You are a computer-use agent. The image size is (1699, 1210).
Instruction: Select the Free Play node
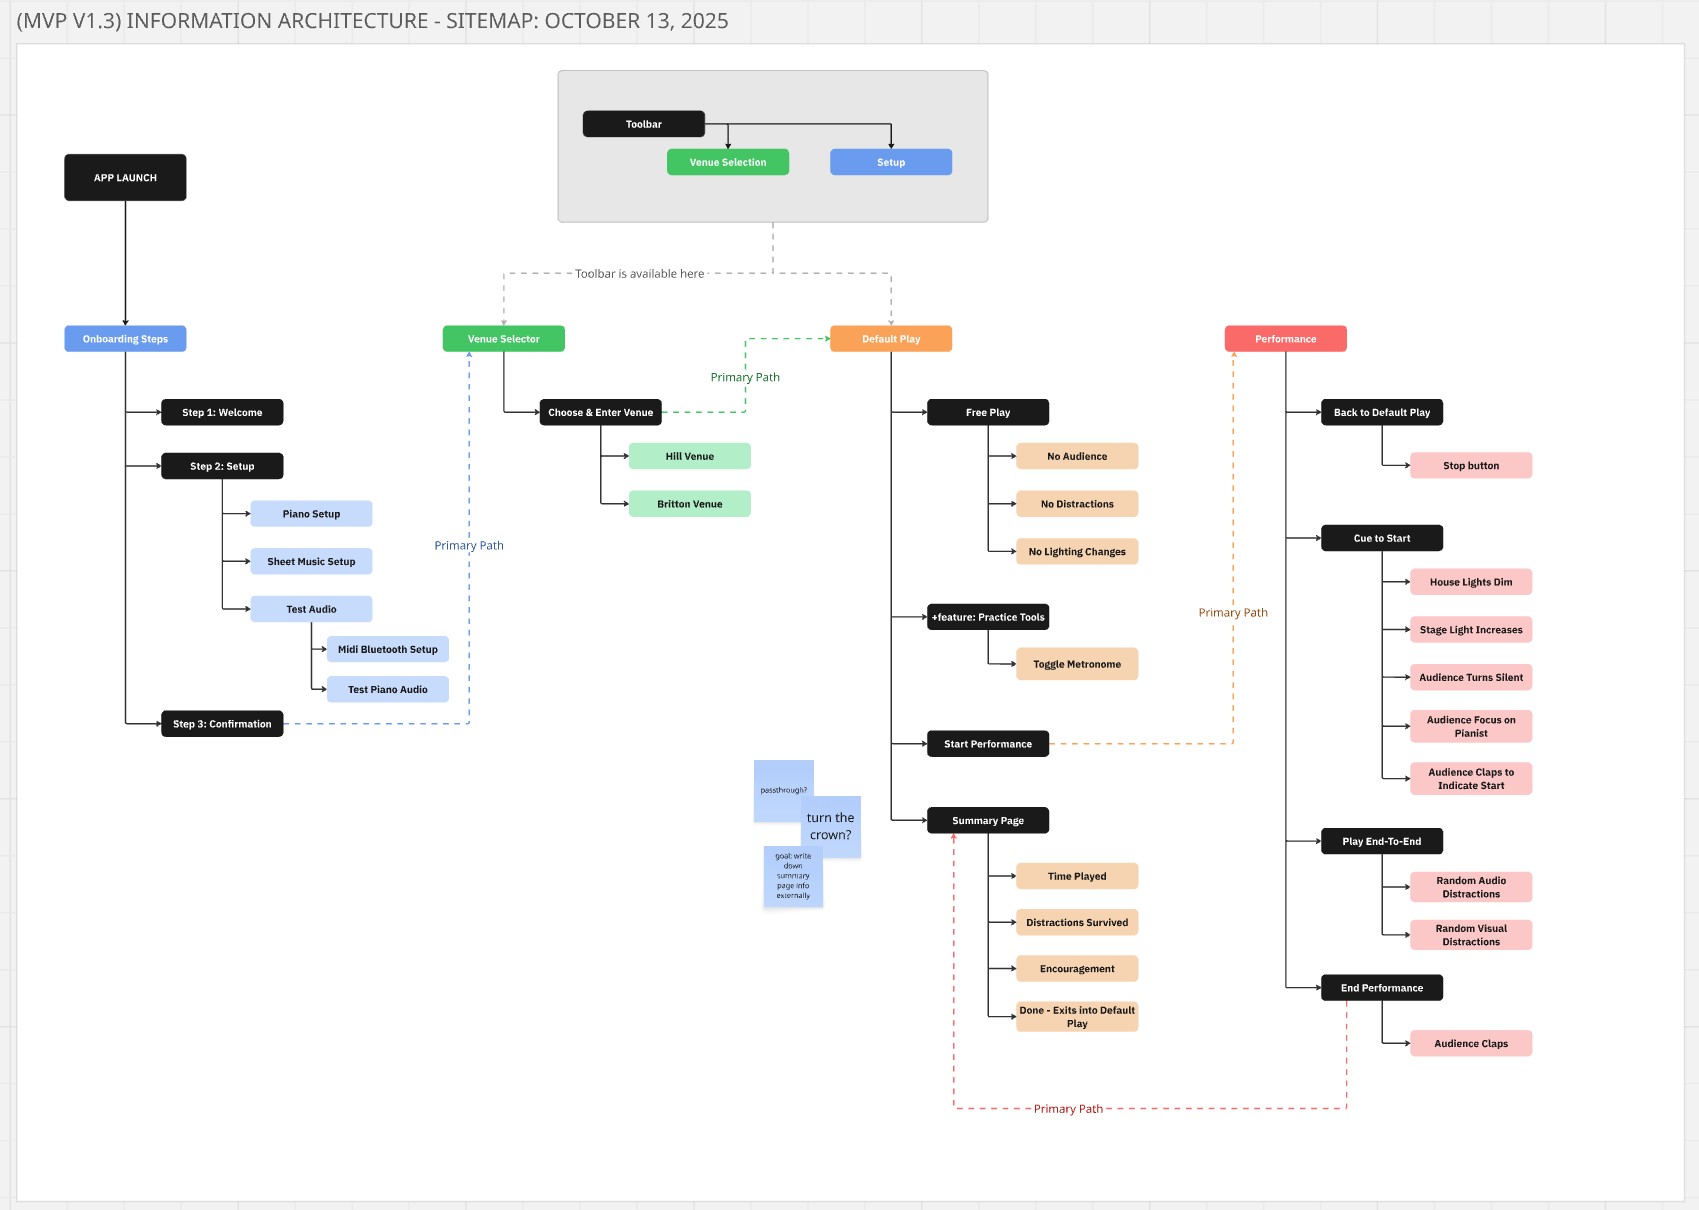pyautogui.click(x=988, y=412)
